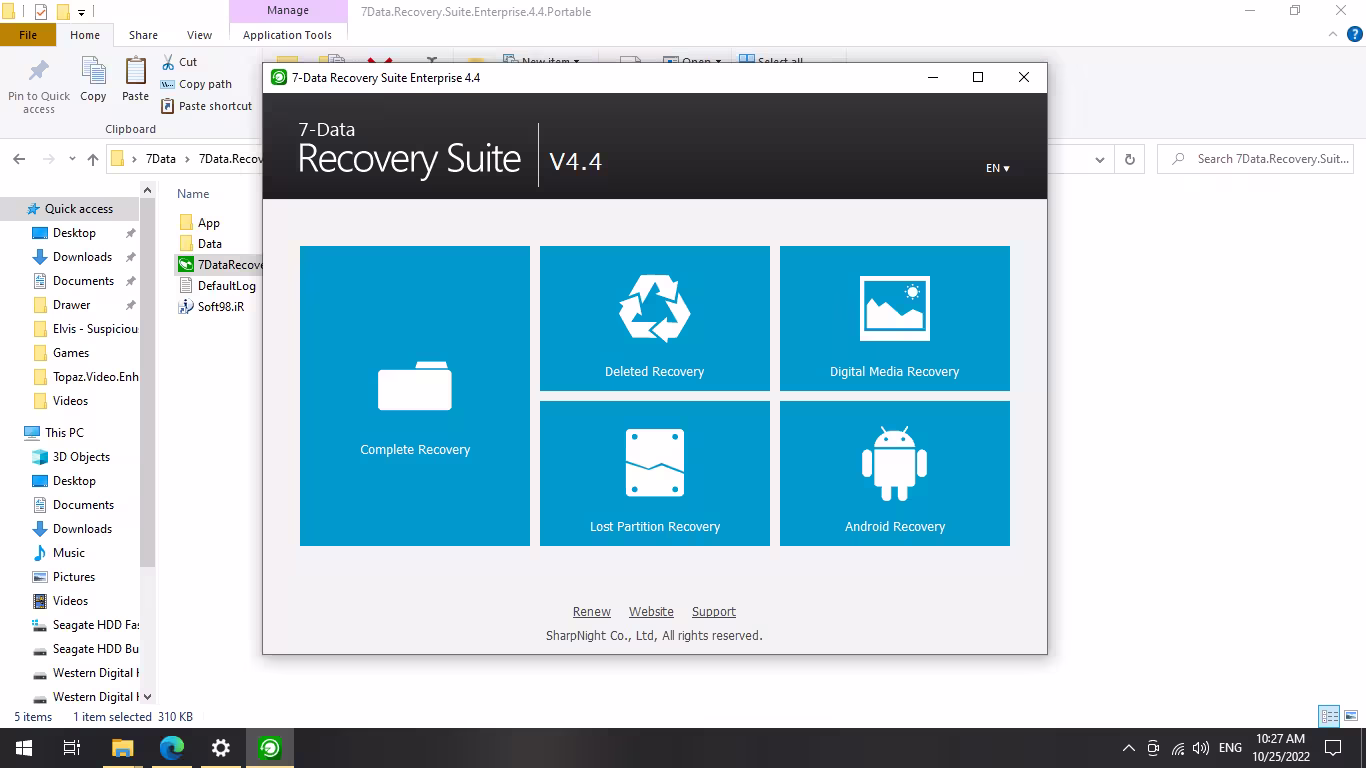Open Settings from the taskbar
Screen dimensions: 1366x768
pyautogui.click(x=221, y=748)
